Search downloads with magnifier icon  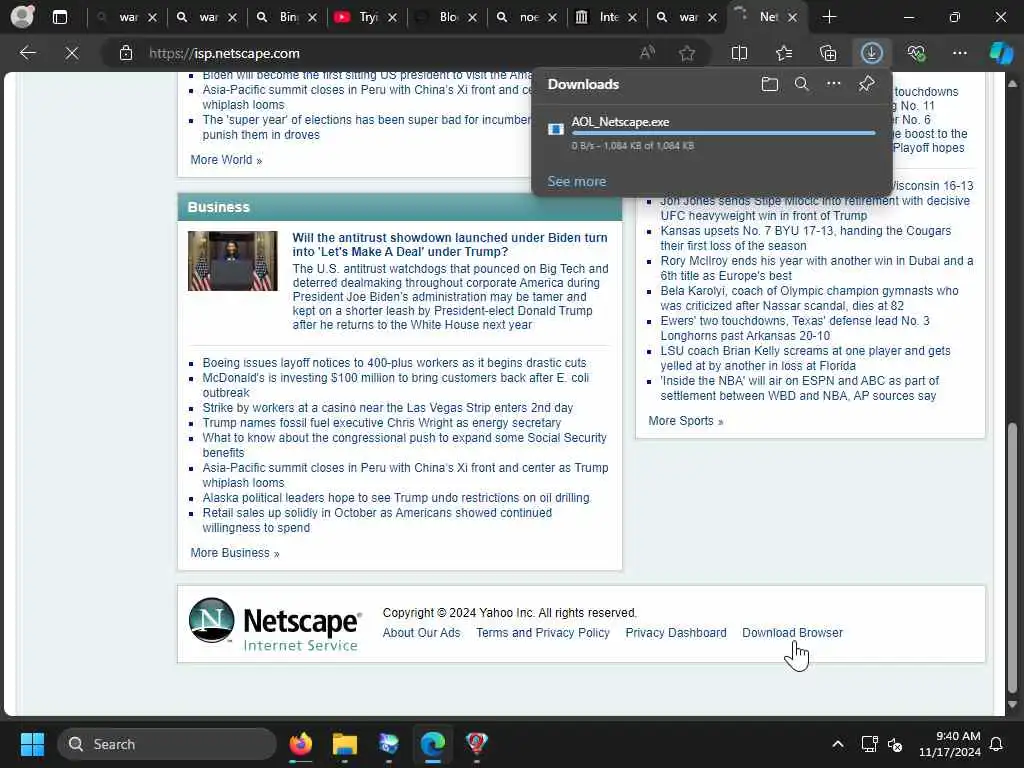tap(801, 84)
